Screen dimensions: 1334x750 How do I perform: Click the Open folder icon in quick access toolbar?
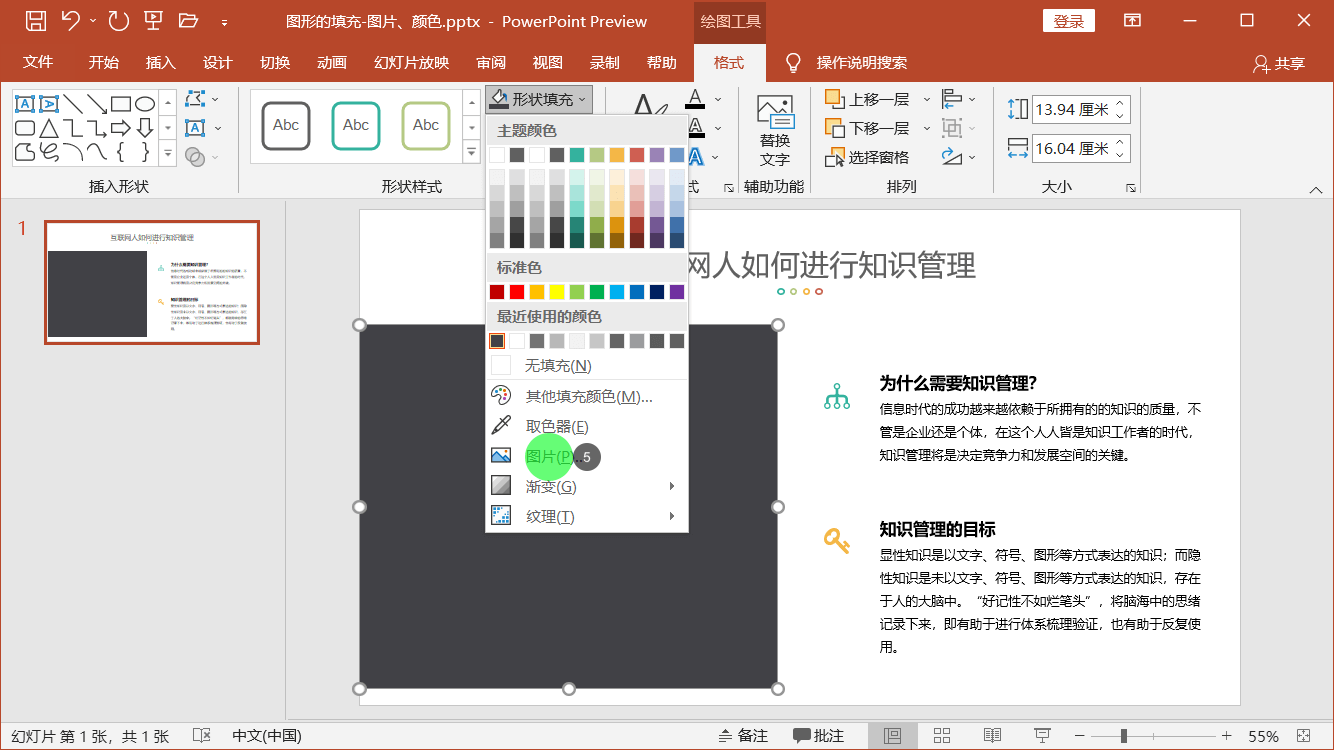(188, 20)
